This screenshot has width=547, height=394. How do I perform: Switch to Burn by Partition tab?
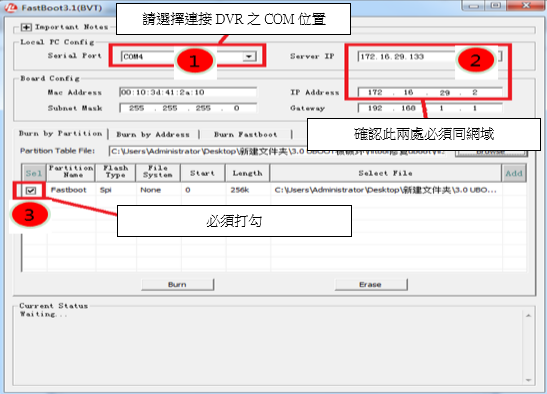61,134
